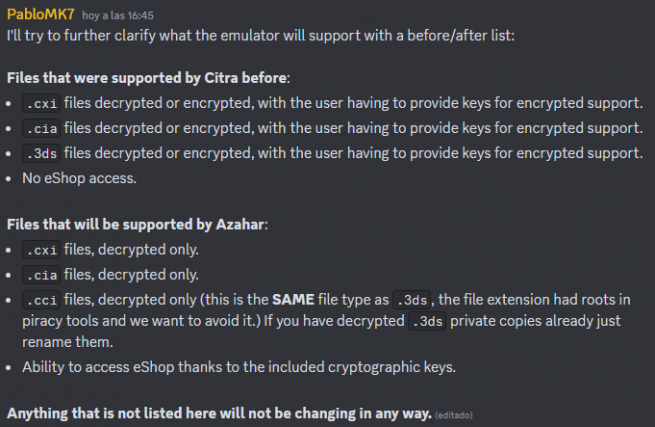Click the bold word SAME
Screen dimensions: 655x427
coord(293,300)
